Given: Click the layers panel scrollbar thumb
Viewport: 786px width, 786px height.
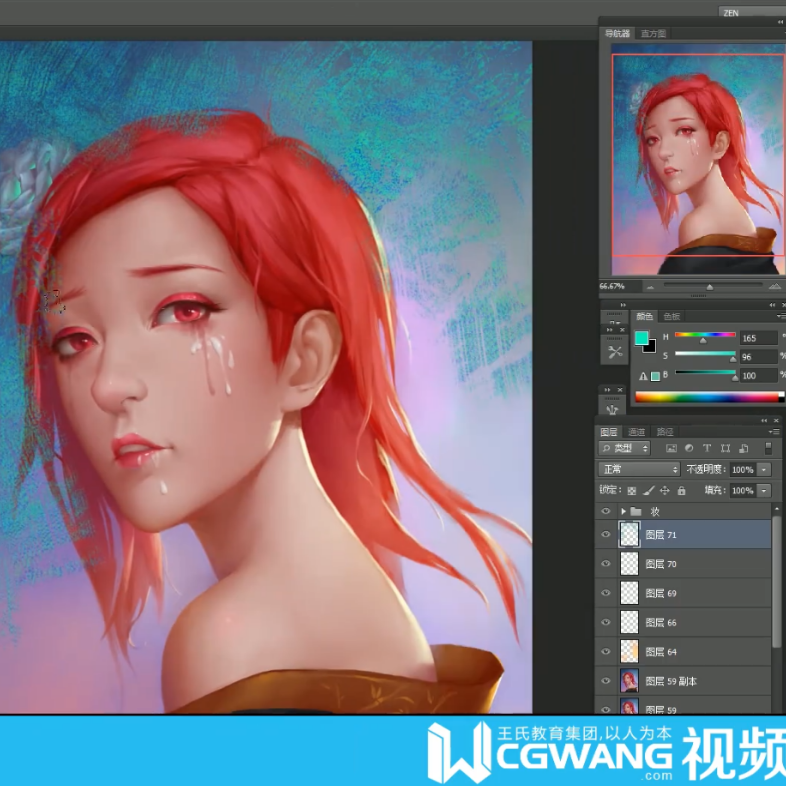Looking at the screenshot, I should 777,581.
